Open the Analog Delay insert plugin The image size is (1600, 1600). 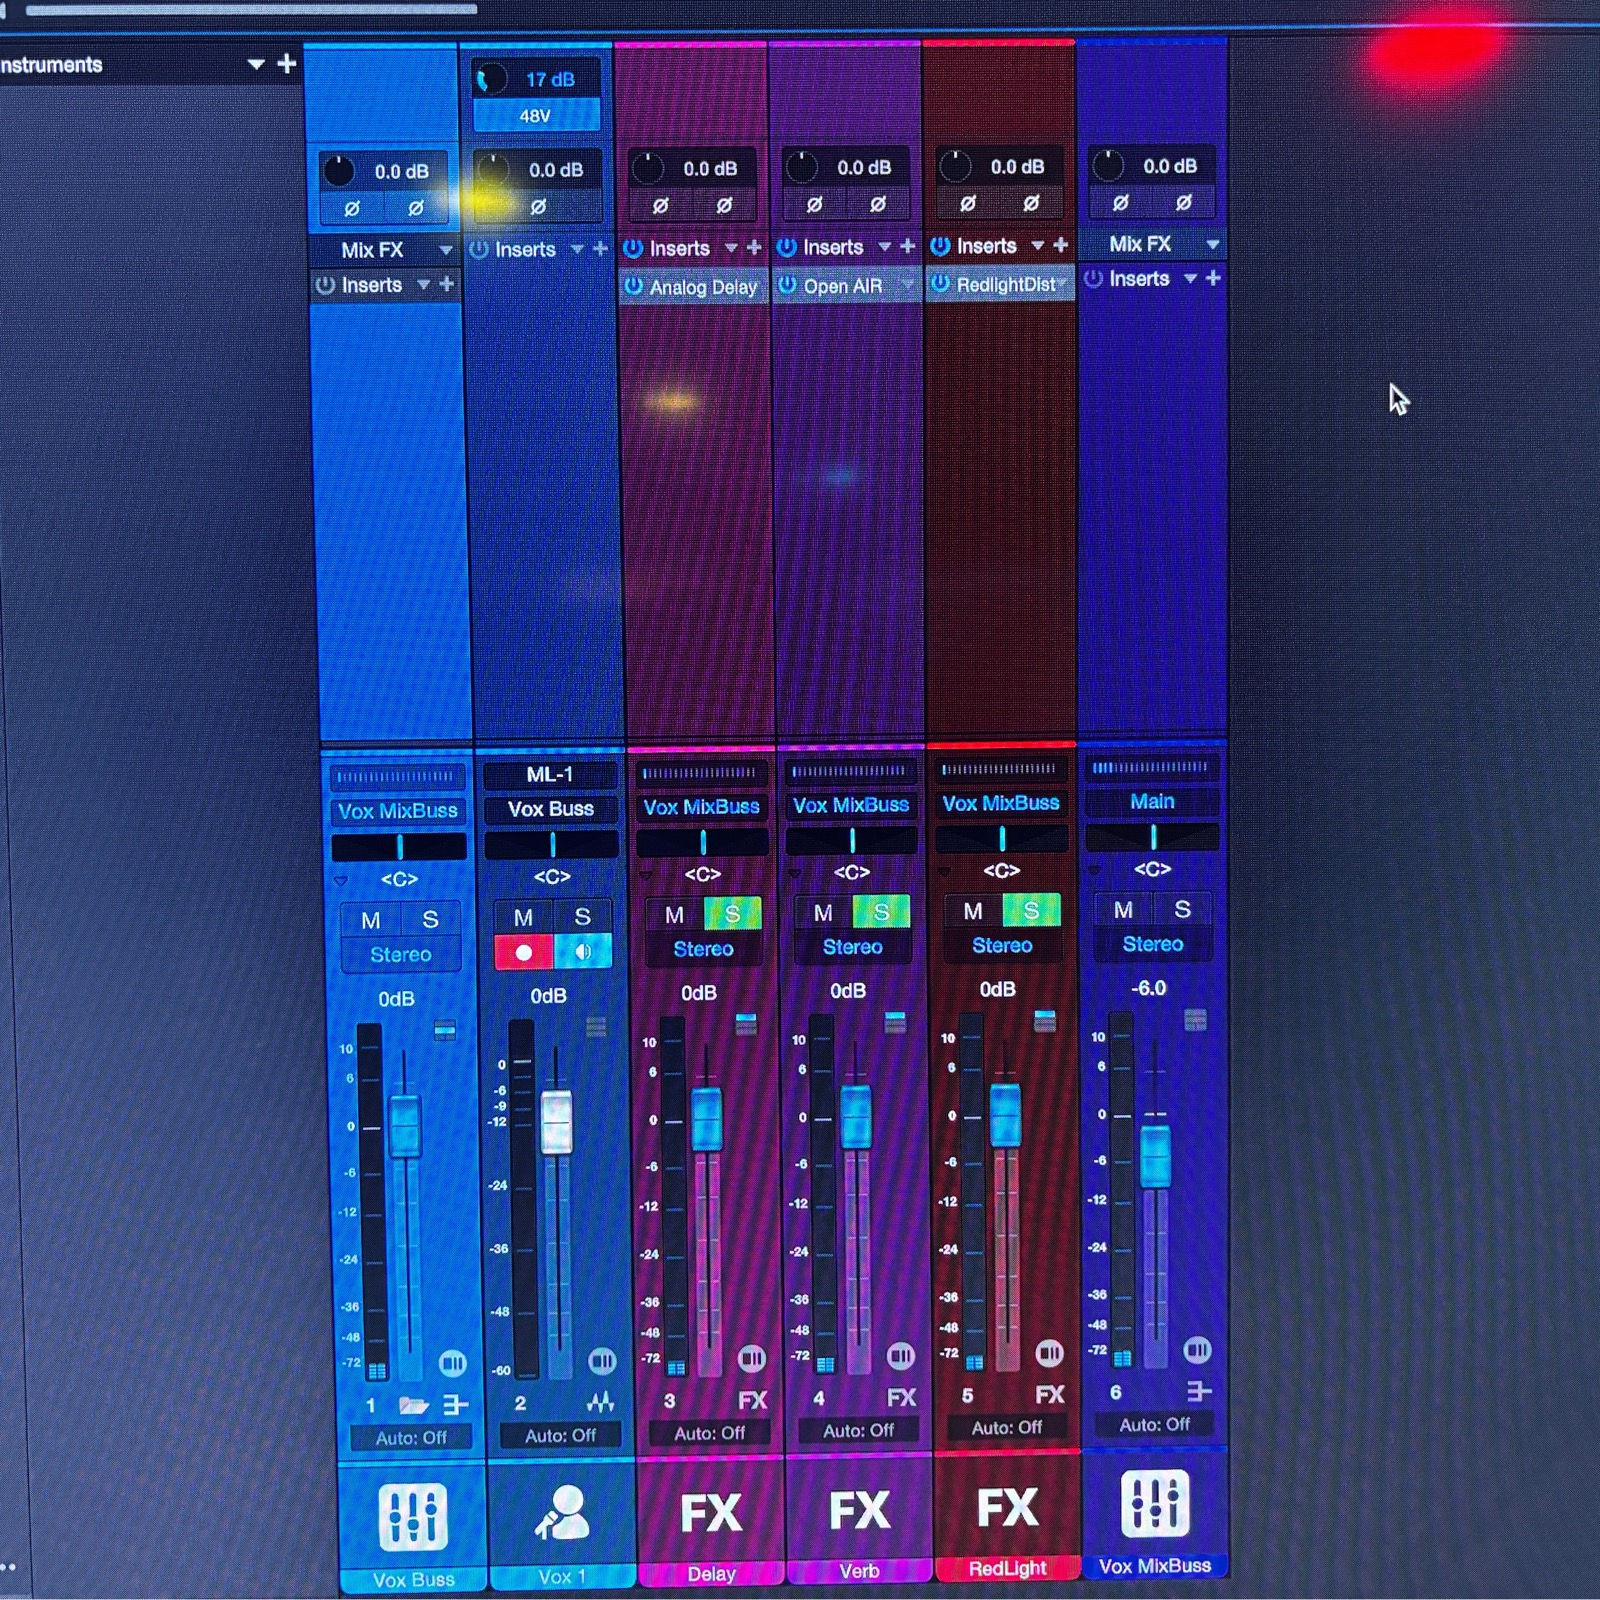(x=703, y=287)
